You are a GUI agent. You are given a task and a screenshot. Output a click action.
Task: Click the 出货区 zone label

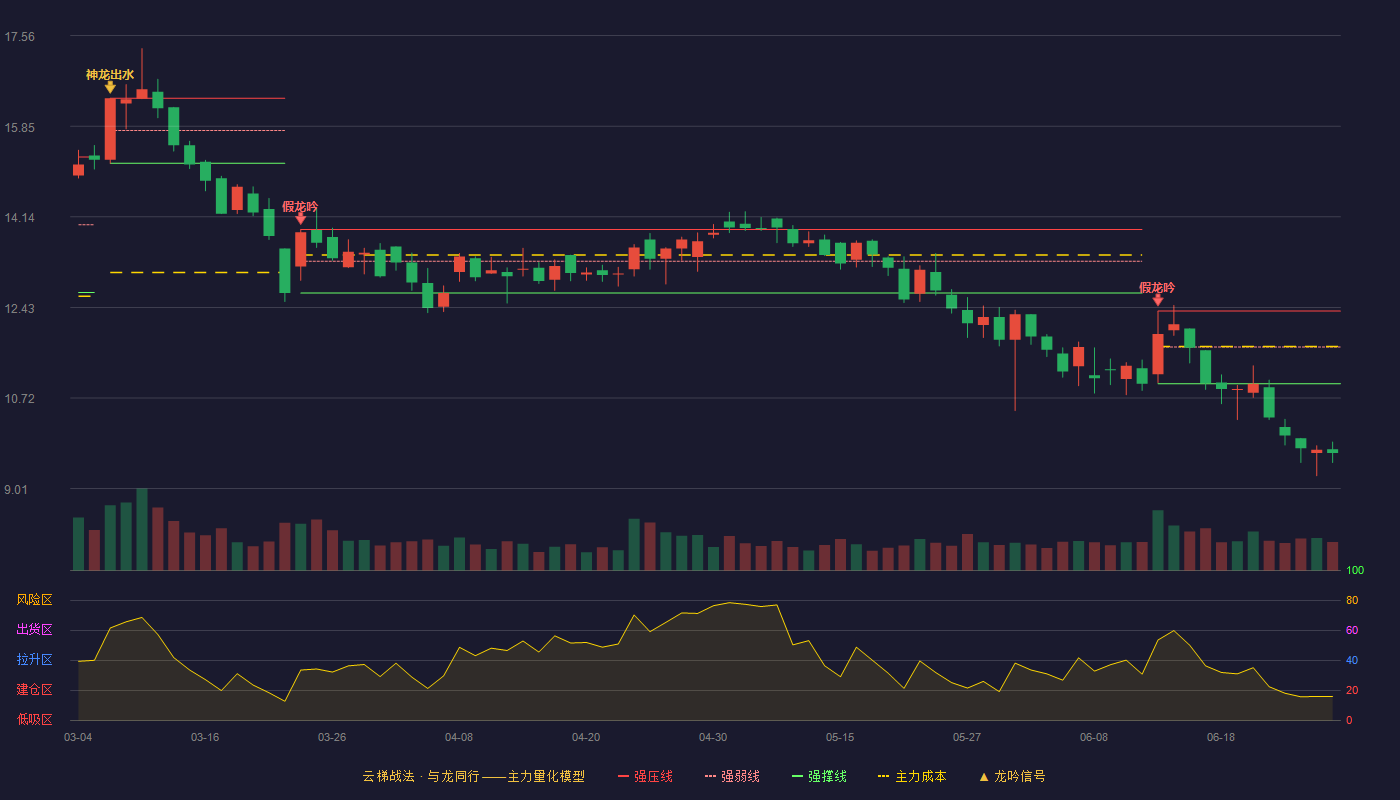(34, 630)
